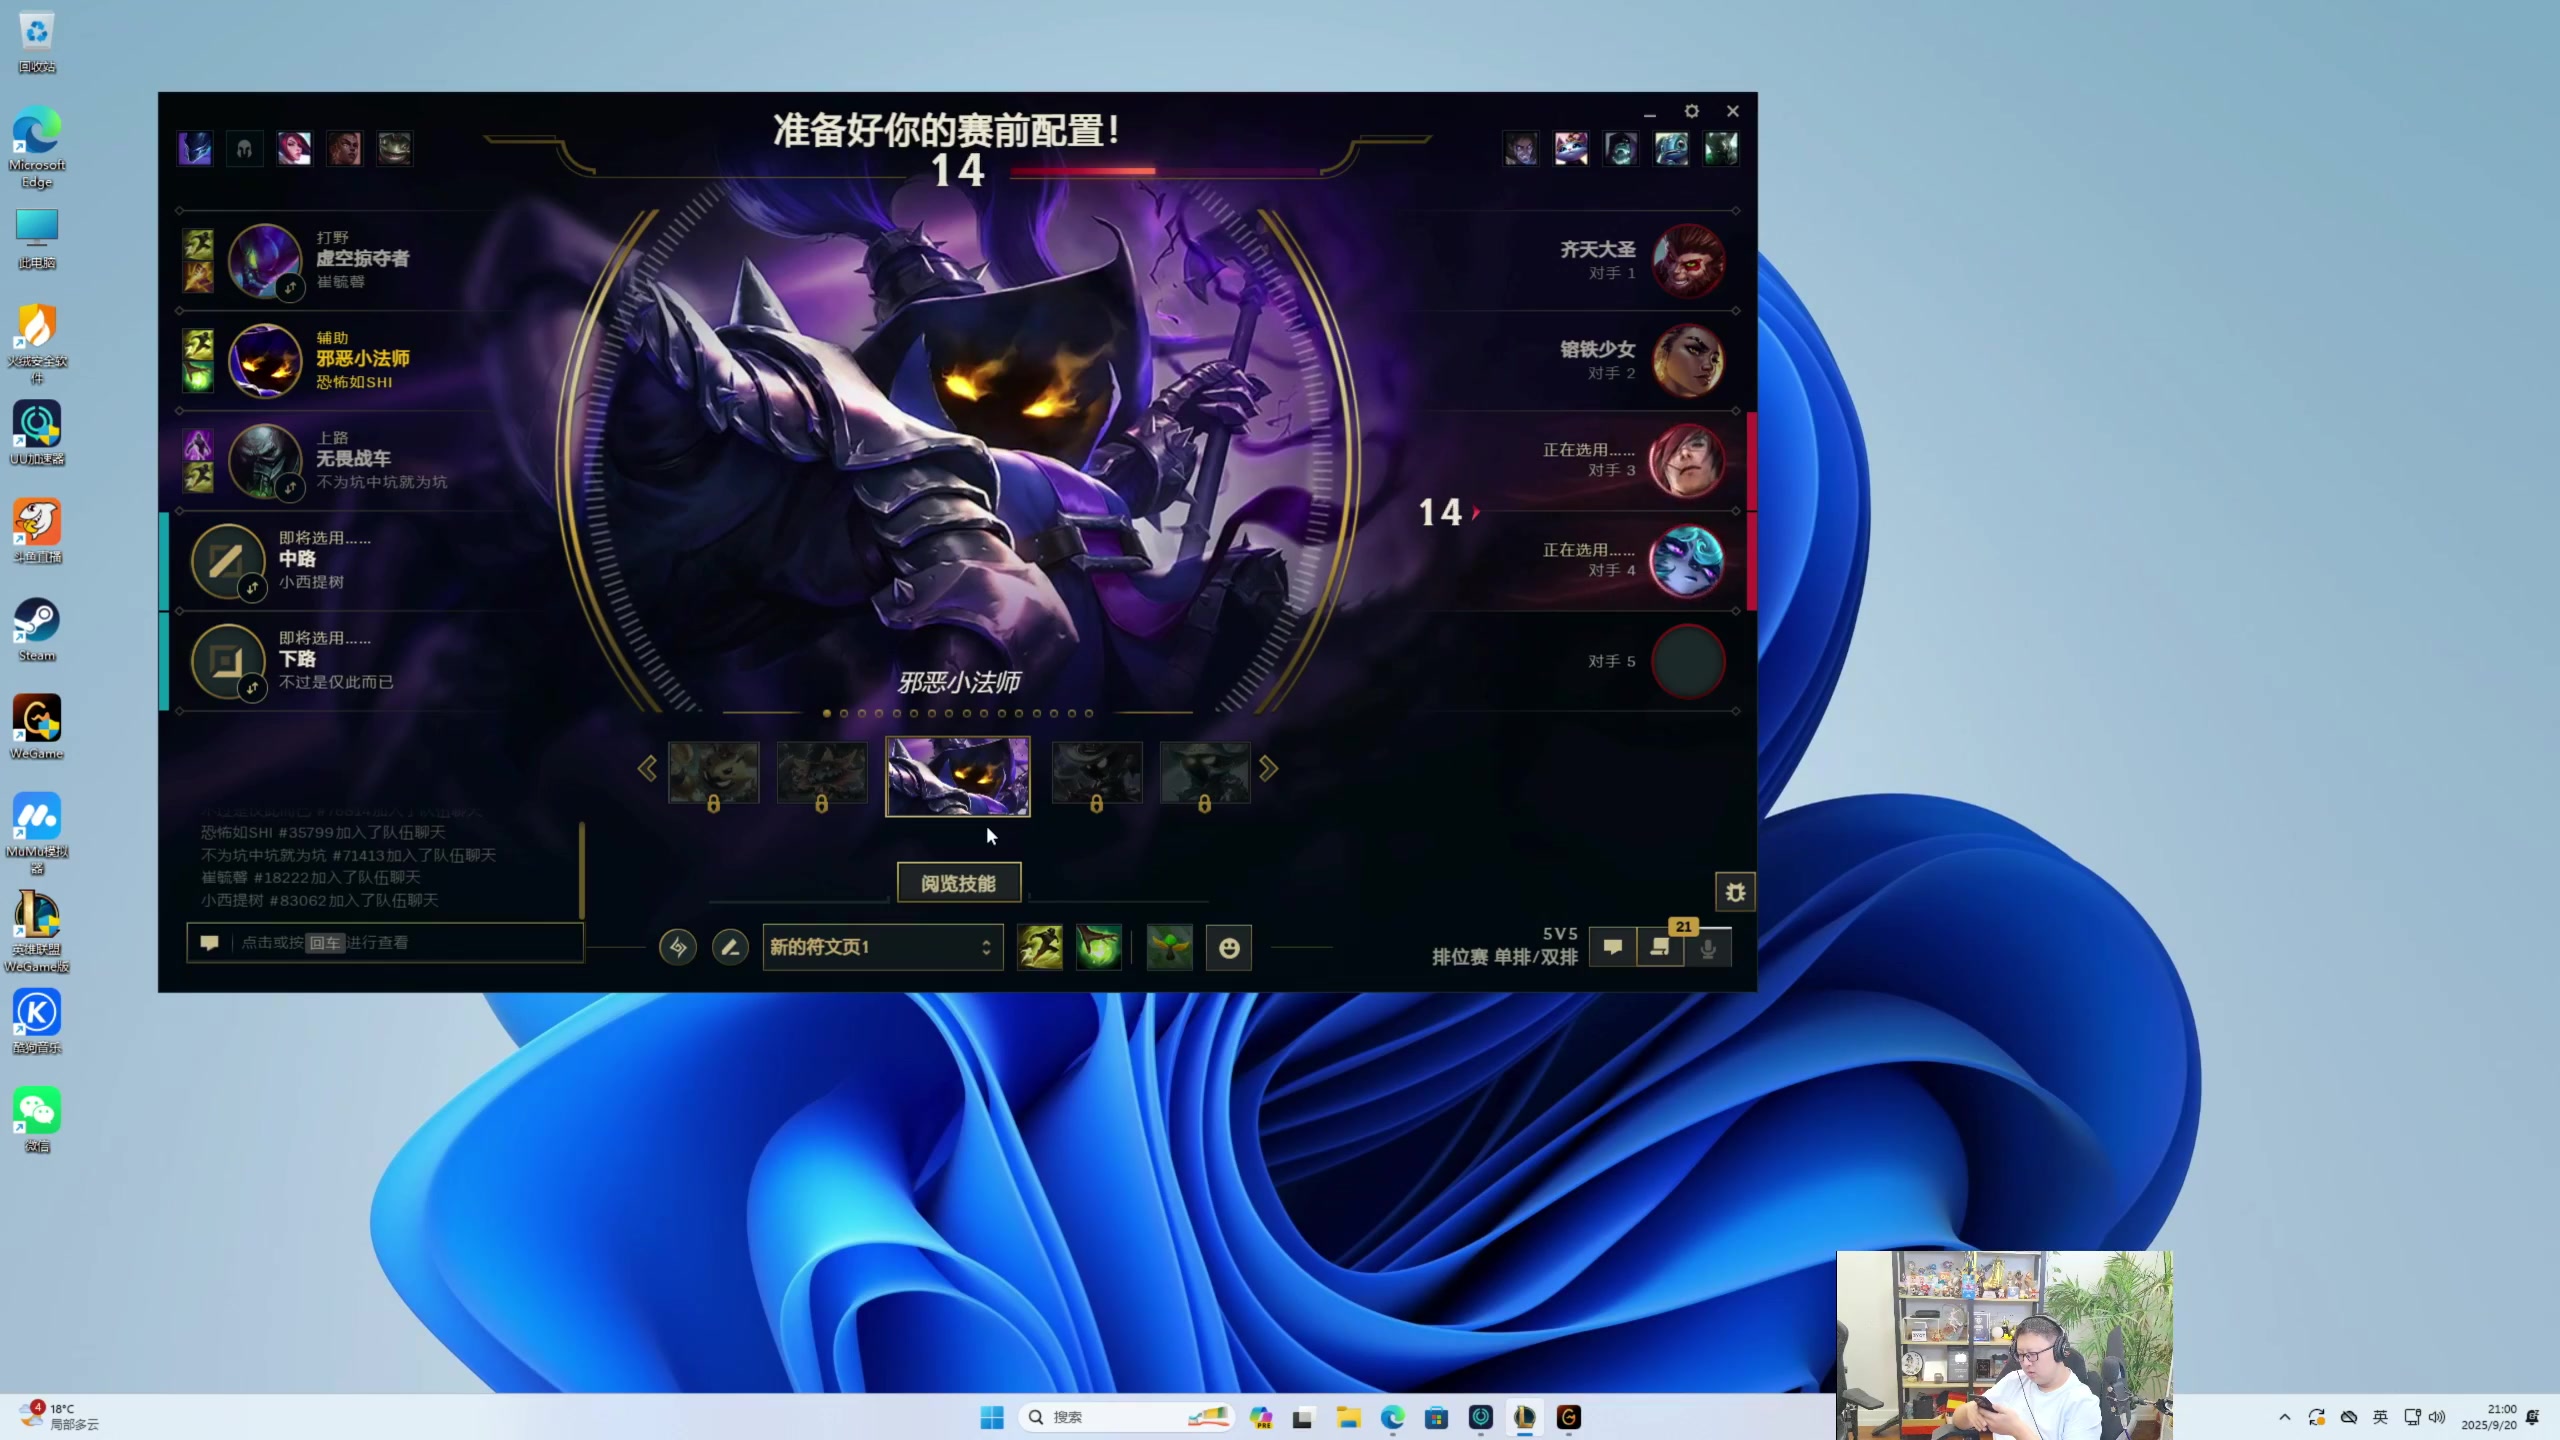This screenshot has width=2560, height=1440.
Task: Click the swap icon on 虚空掠夺者
Action: coord(290,288)
